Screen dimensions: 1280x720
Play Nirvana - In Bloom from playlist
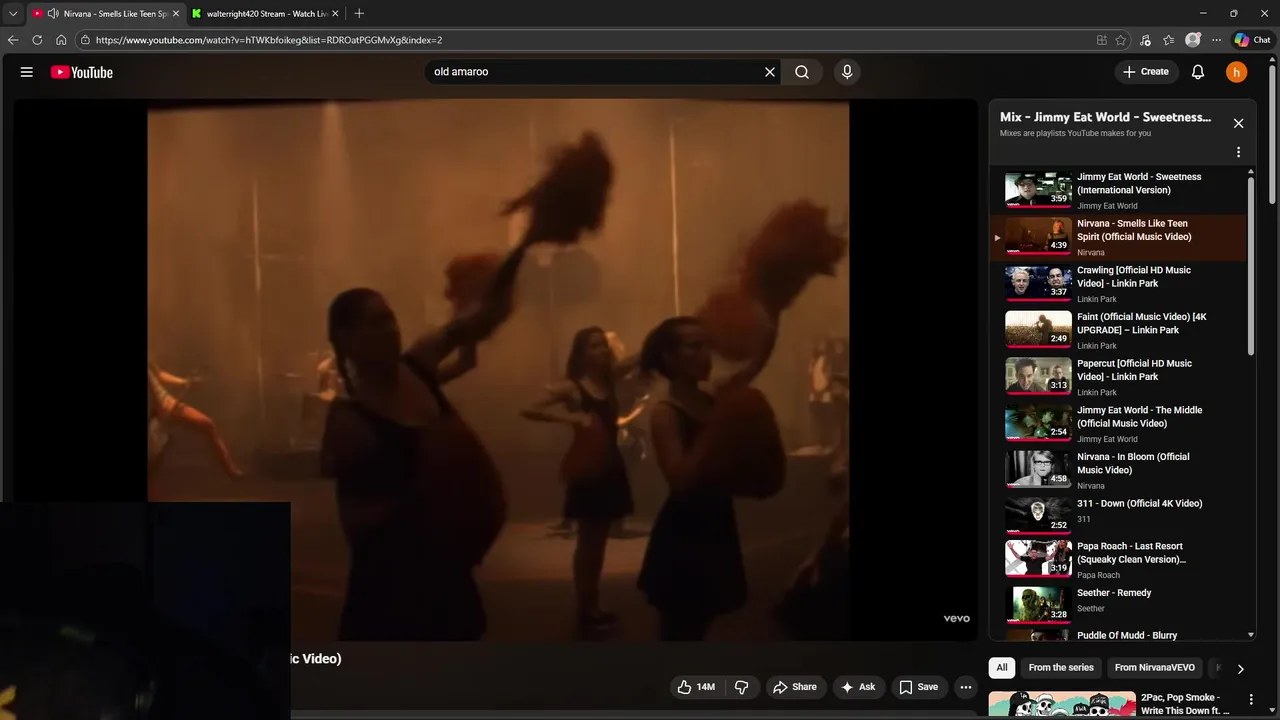(1119, 471)
